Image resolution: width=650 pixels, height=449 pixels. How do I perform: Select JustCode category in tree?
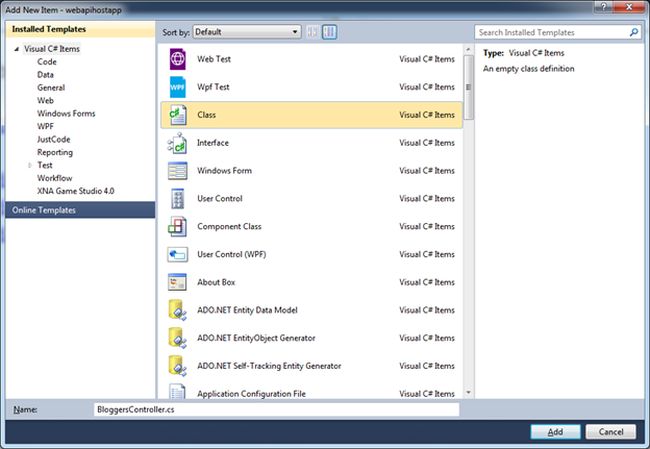[54, 139]
